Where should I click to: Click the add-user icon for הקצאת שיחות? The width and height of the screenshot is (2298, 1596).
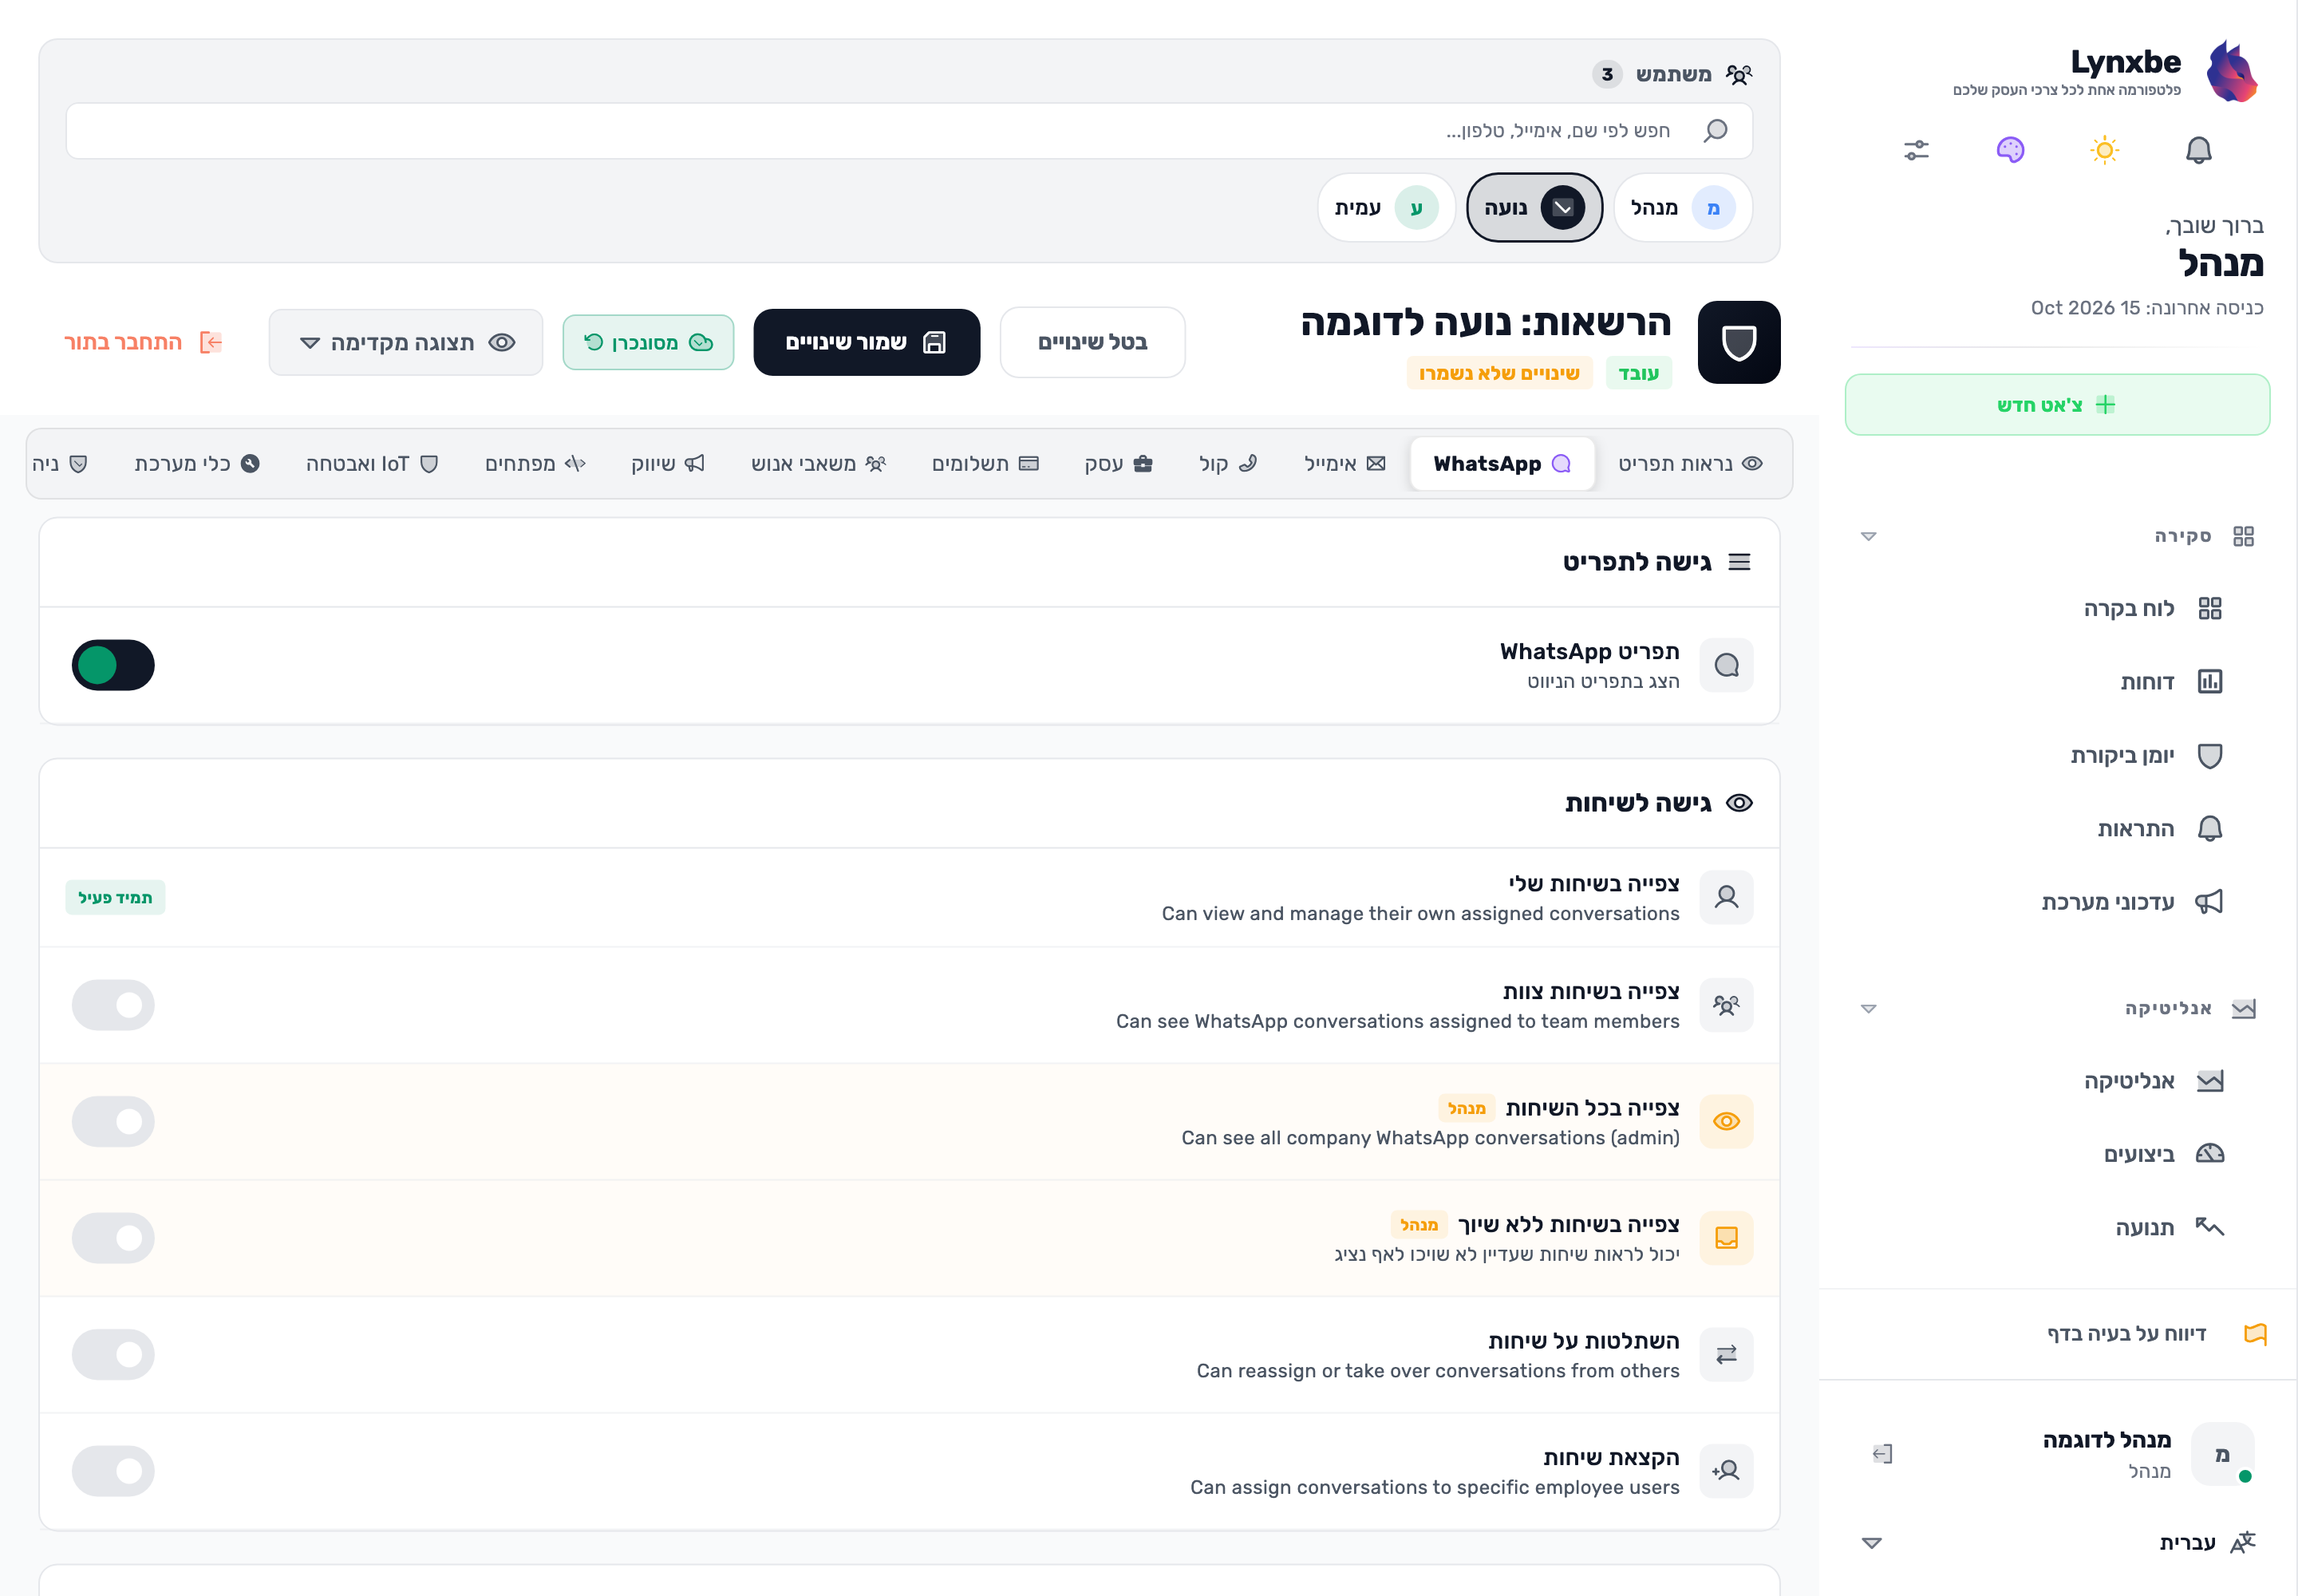pos(1726,1470)
